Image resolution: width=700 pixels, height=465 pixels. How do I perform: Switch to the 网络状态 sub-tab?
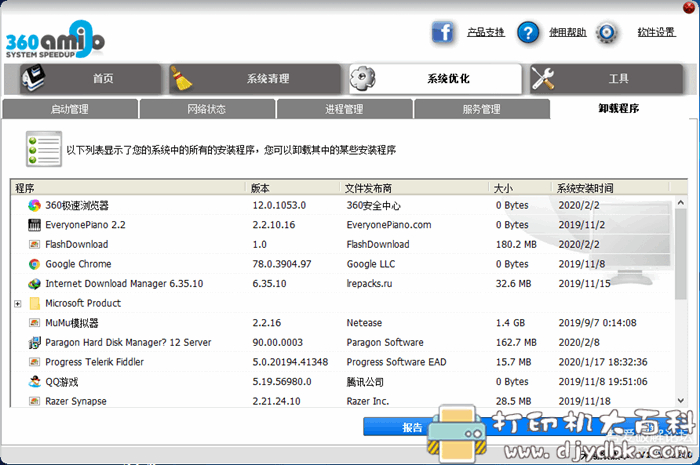click(x=207, y=109)
